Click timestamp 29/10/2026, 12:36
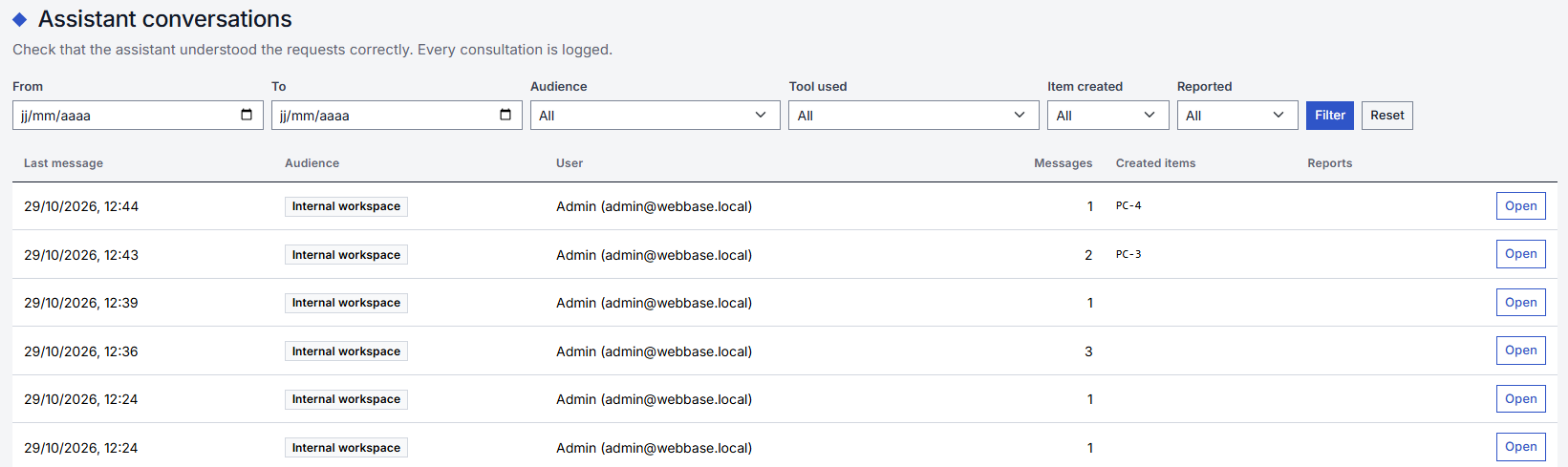The height and width of the screenshot is (467, 1568). pos(81,351)
